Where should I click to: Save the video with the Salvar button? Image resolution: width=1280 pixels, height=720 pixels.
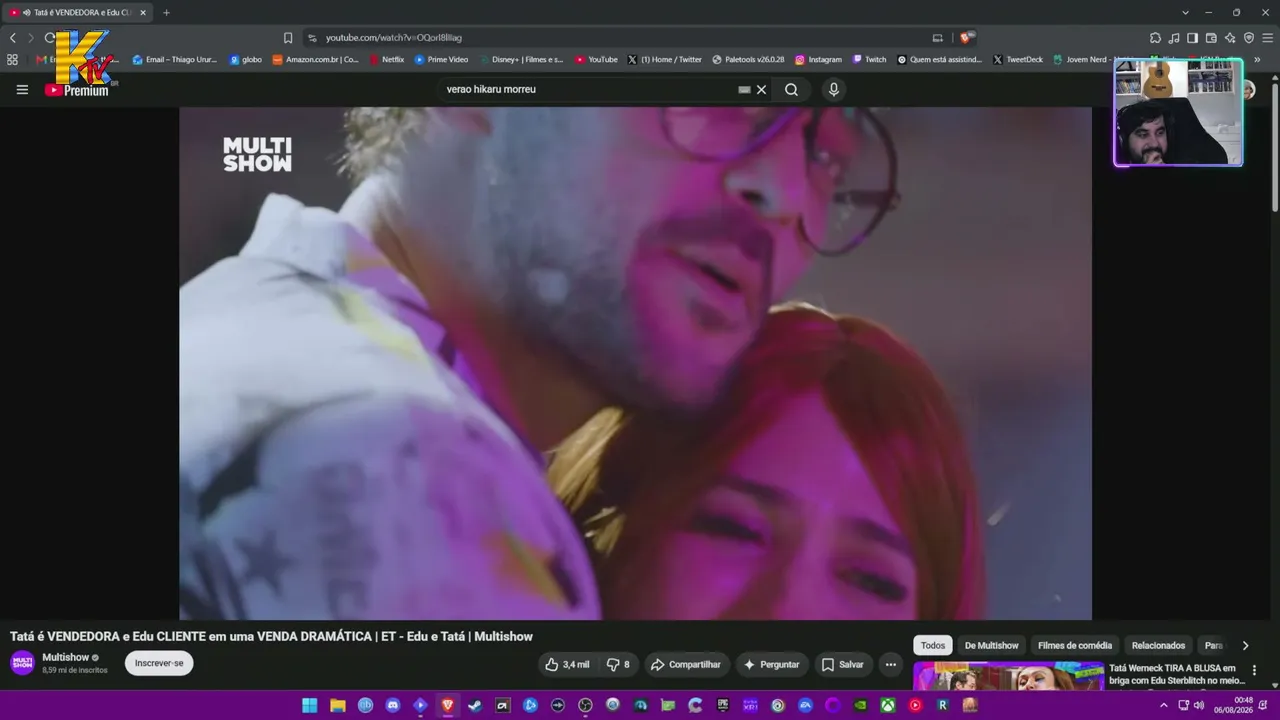[x=842, y=664]
